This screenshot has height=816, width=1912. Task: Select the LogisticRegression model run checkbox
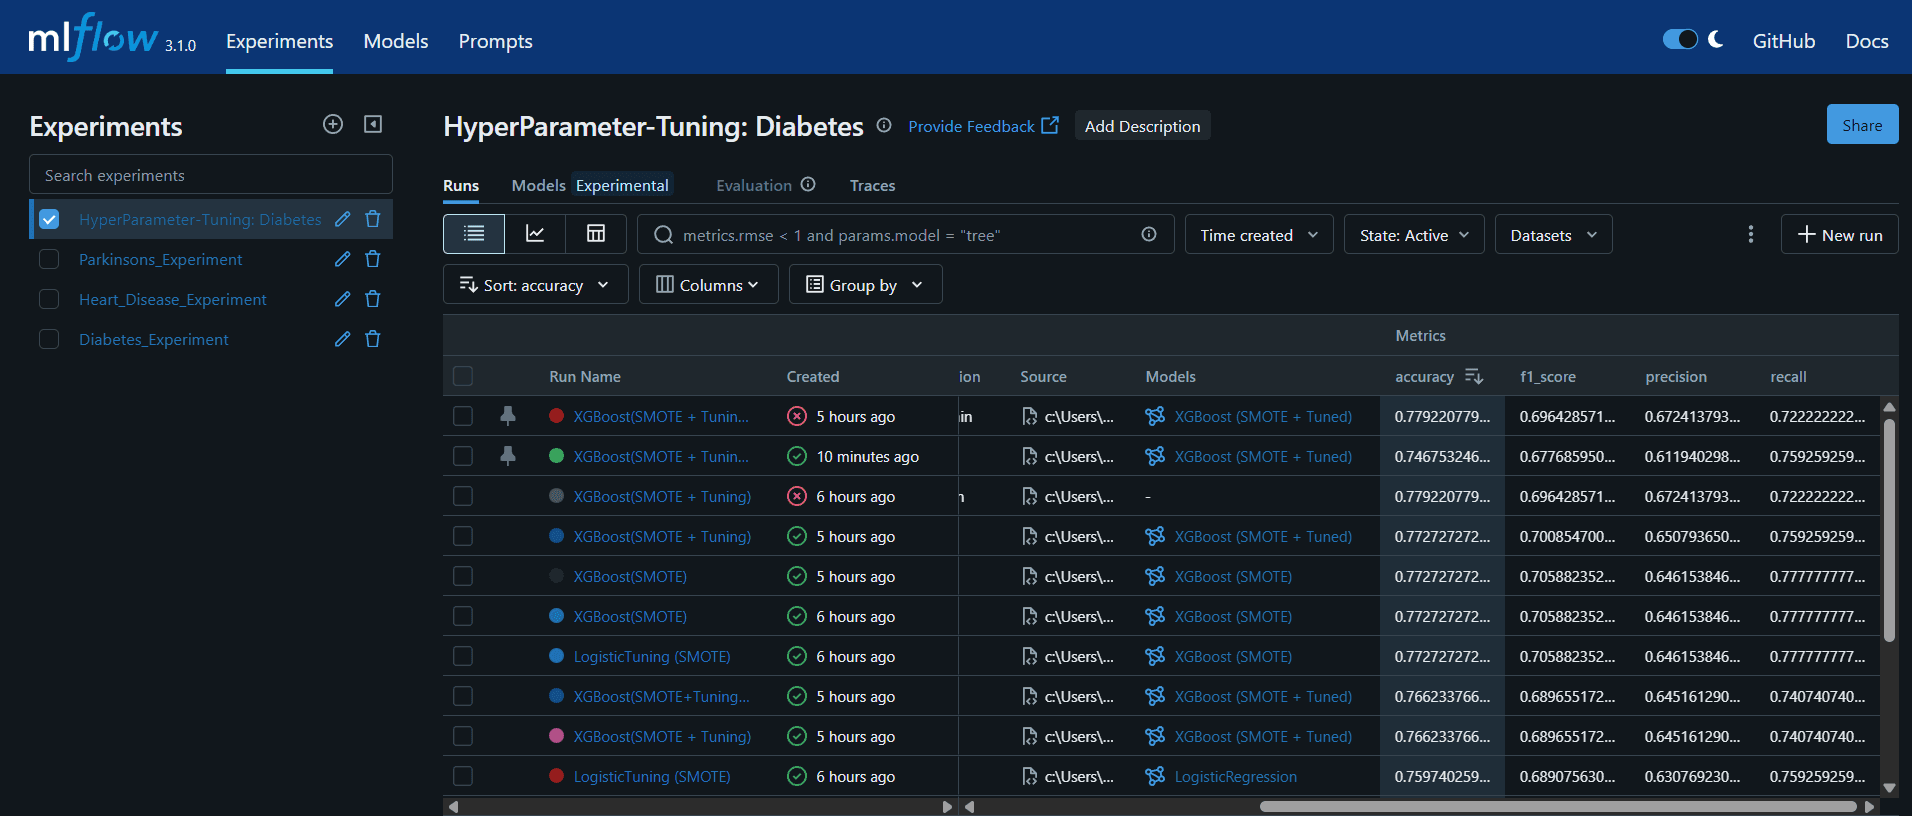pos(463,776)
